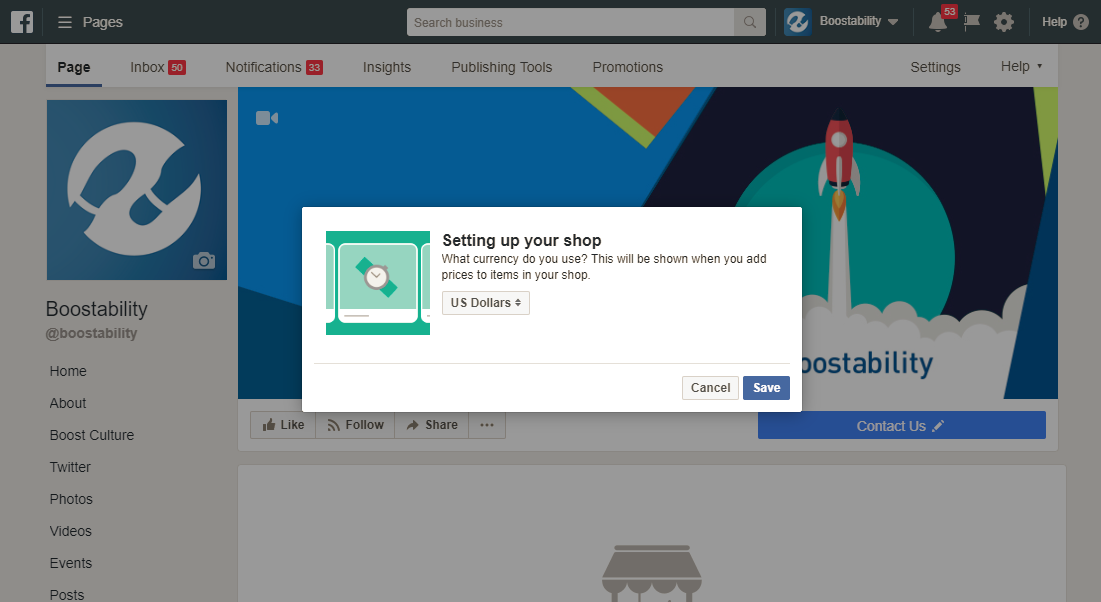Open Events in the left sidebar
This screenshot has width=1101, height=602.
[x=70, y=563]
